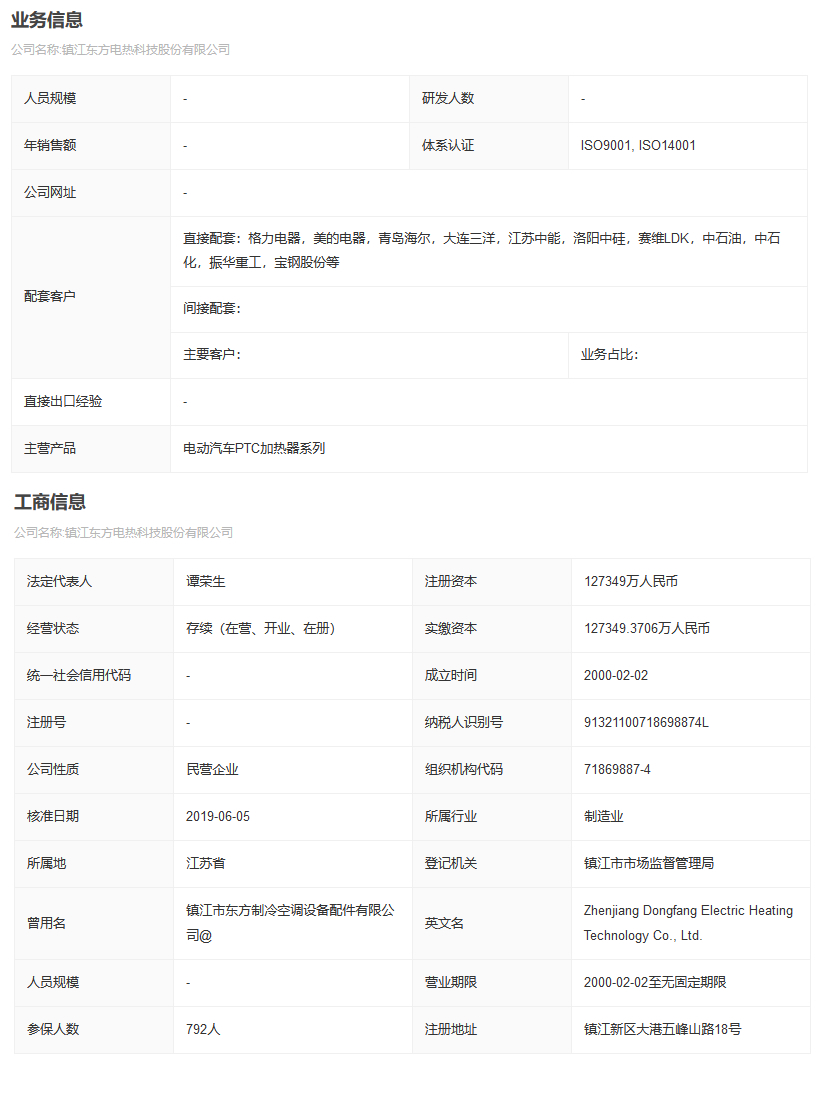Screen dimensions: 826x1100
Task: Click the 所属行业 label
Action: (x=451, y=817)
